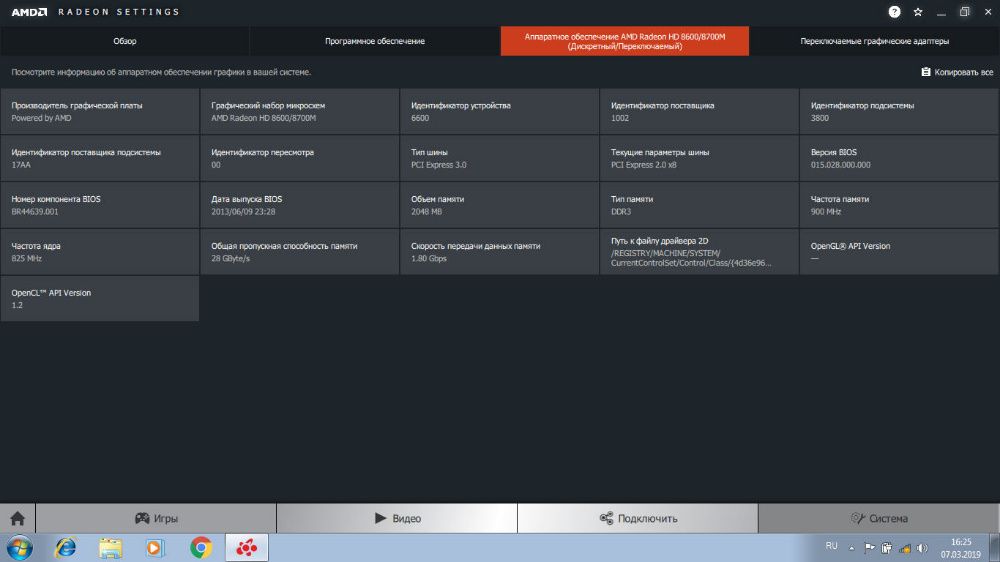Select the Дата выпуска BIOS tile
The width and height of the screenshot is (1000, 562).
(300, 205)
